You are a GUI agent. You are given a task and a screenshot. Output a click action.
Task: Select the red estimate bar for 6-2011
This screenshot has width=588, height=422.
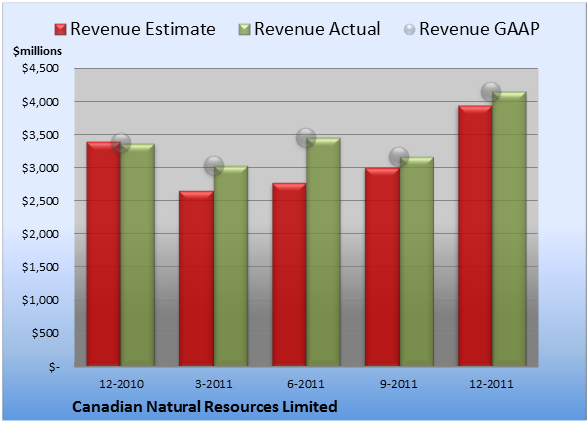coord(289,274)
